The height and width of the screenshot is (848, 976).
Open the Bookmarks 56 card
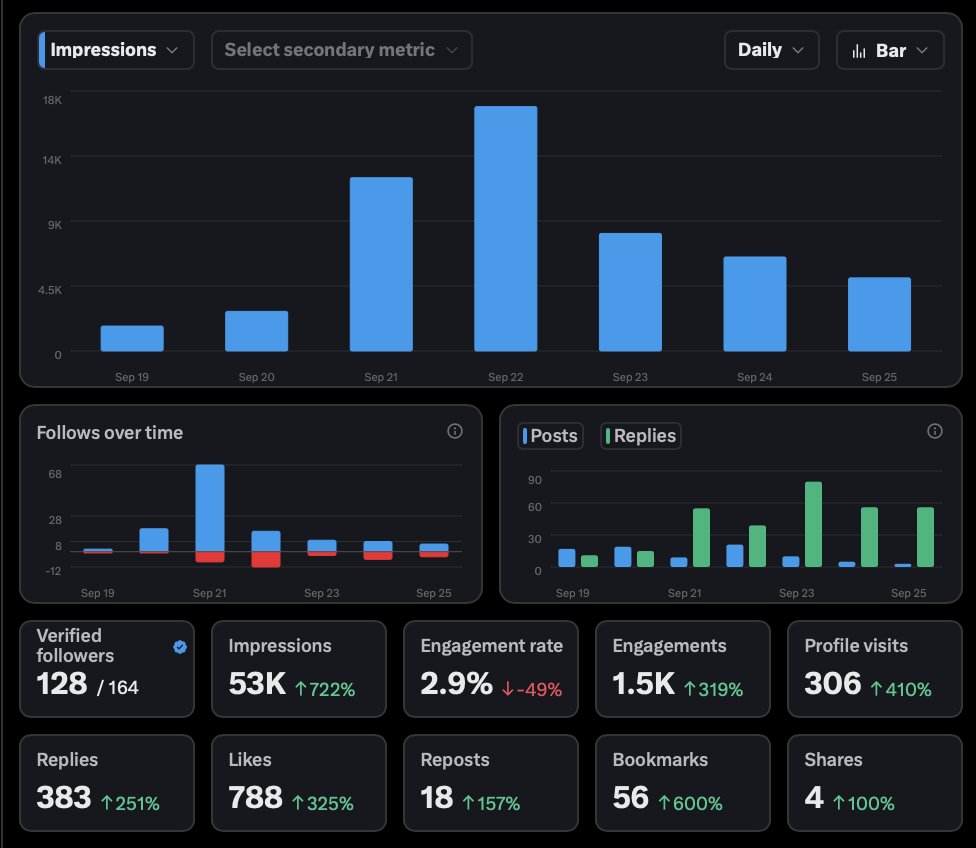683,783
